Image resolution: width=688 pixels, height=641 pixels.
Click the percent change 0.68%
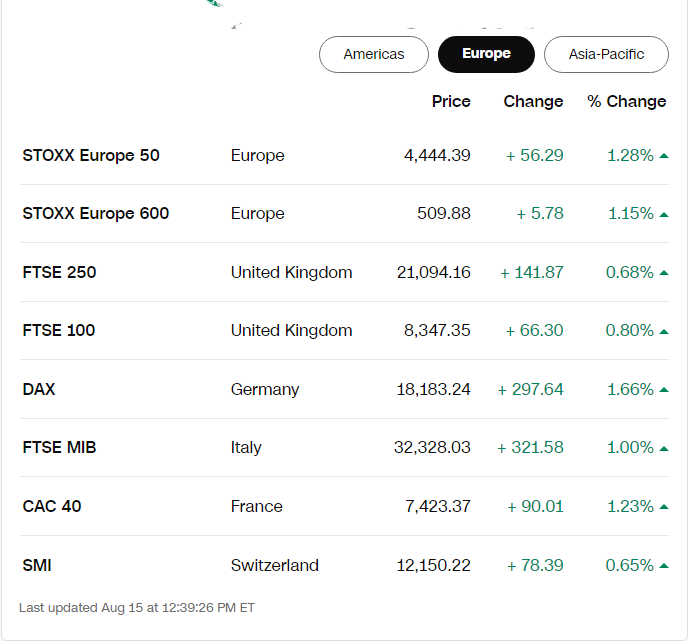(x=630, y=272)
